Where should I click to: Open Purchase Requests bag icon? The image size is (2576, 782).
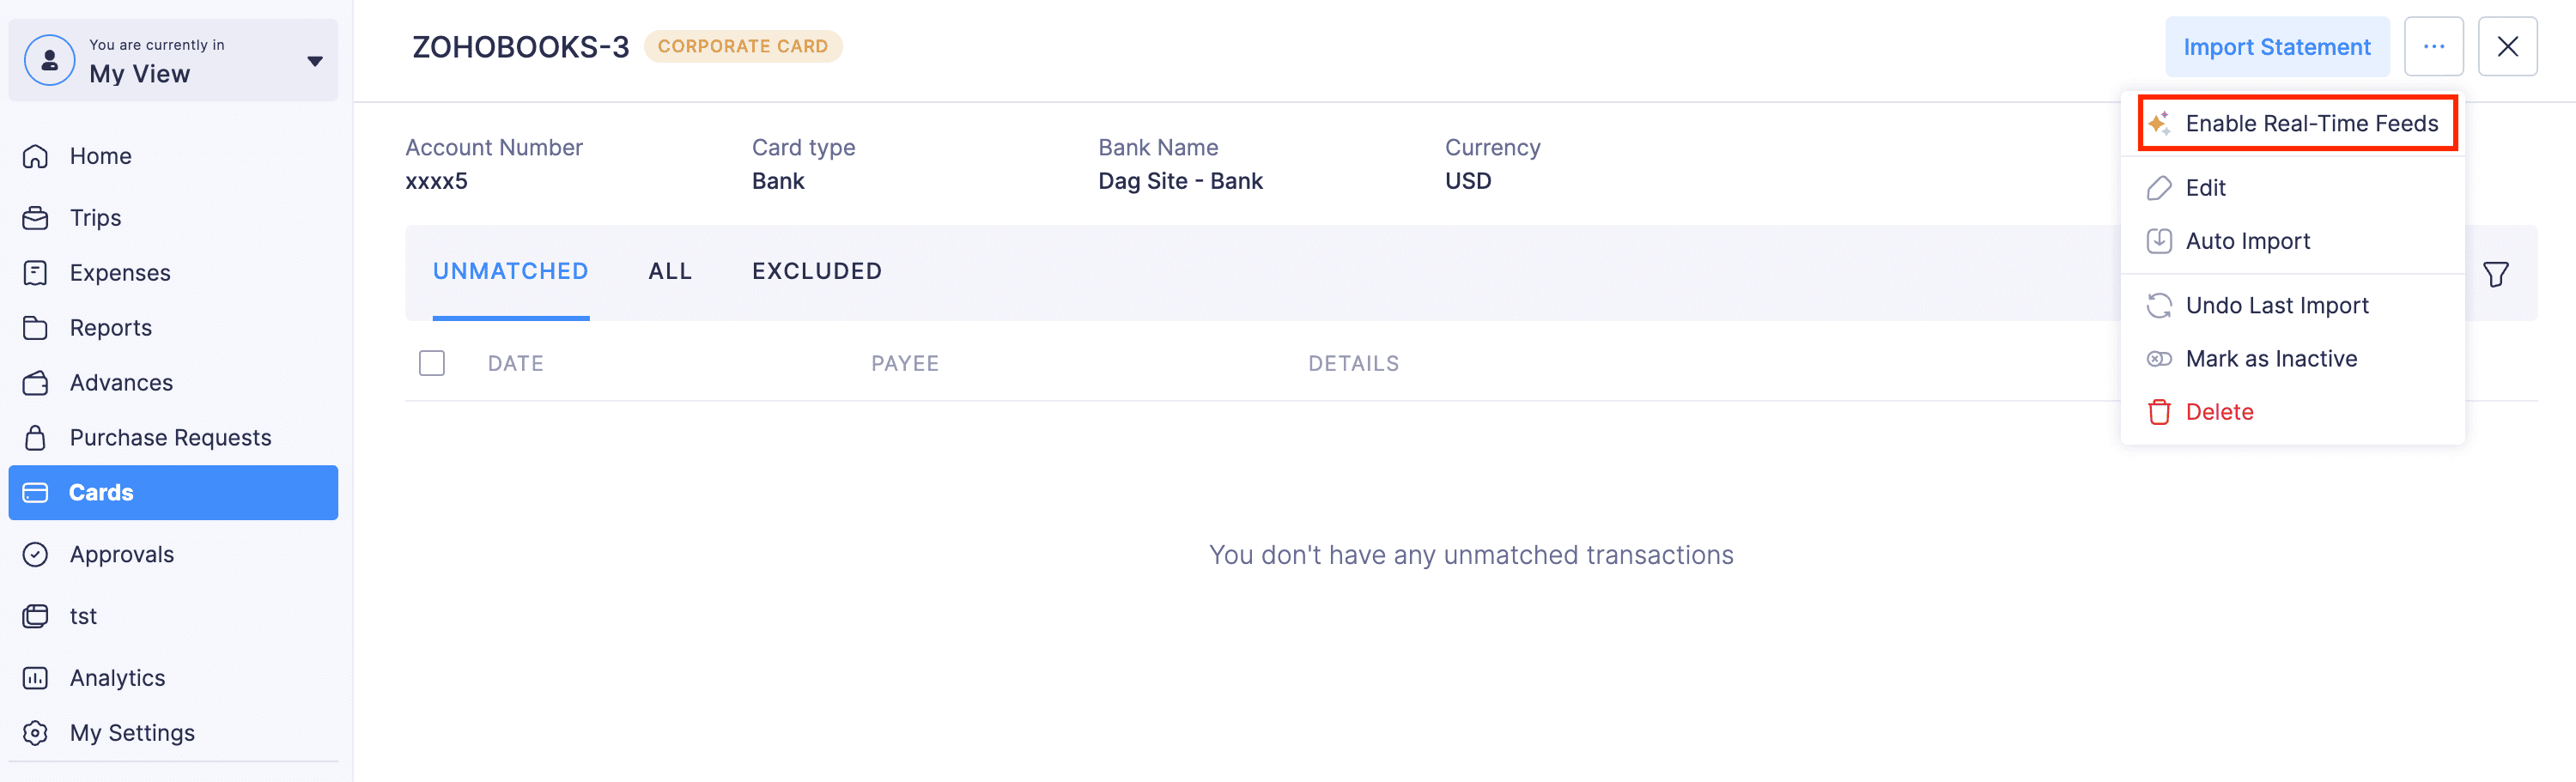(x=36, y=438)
